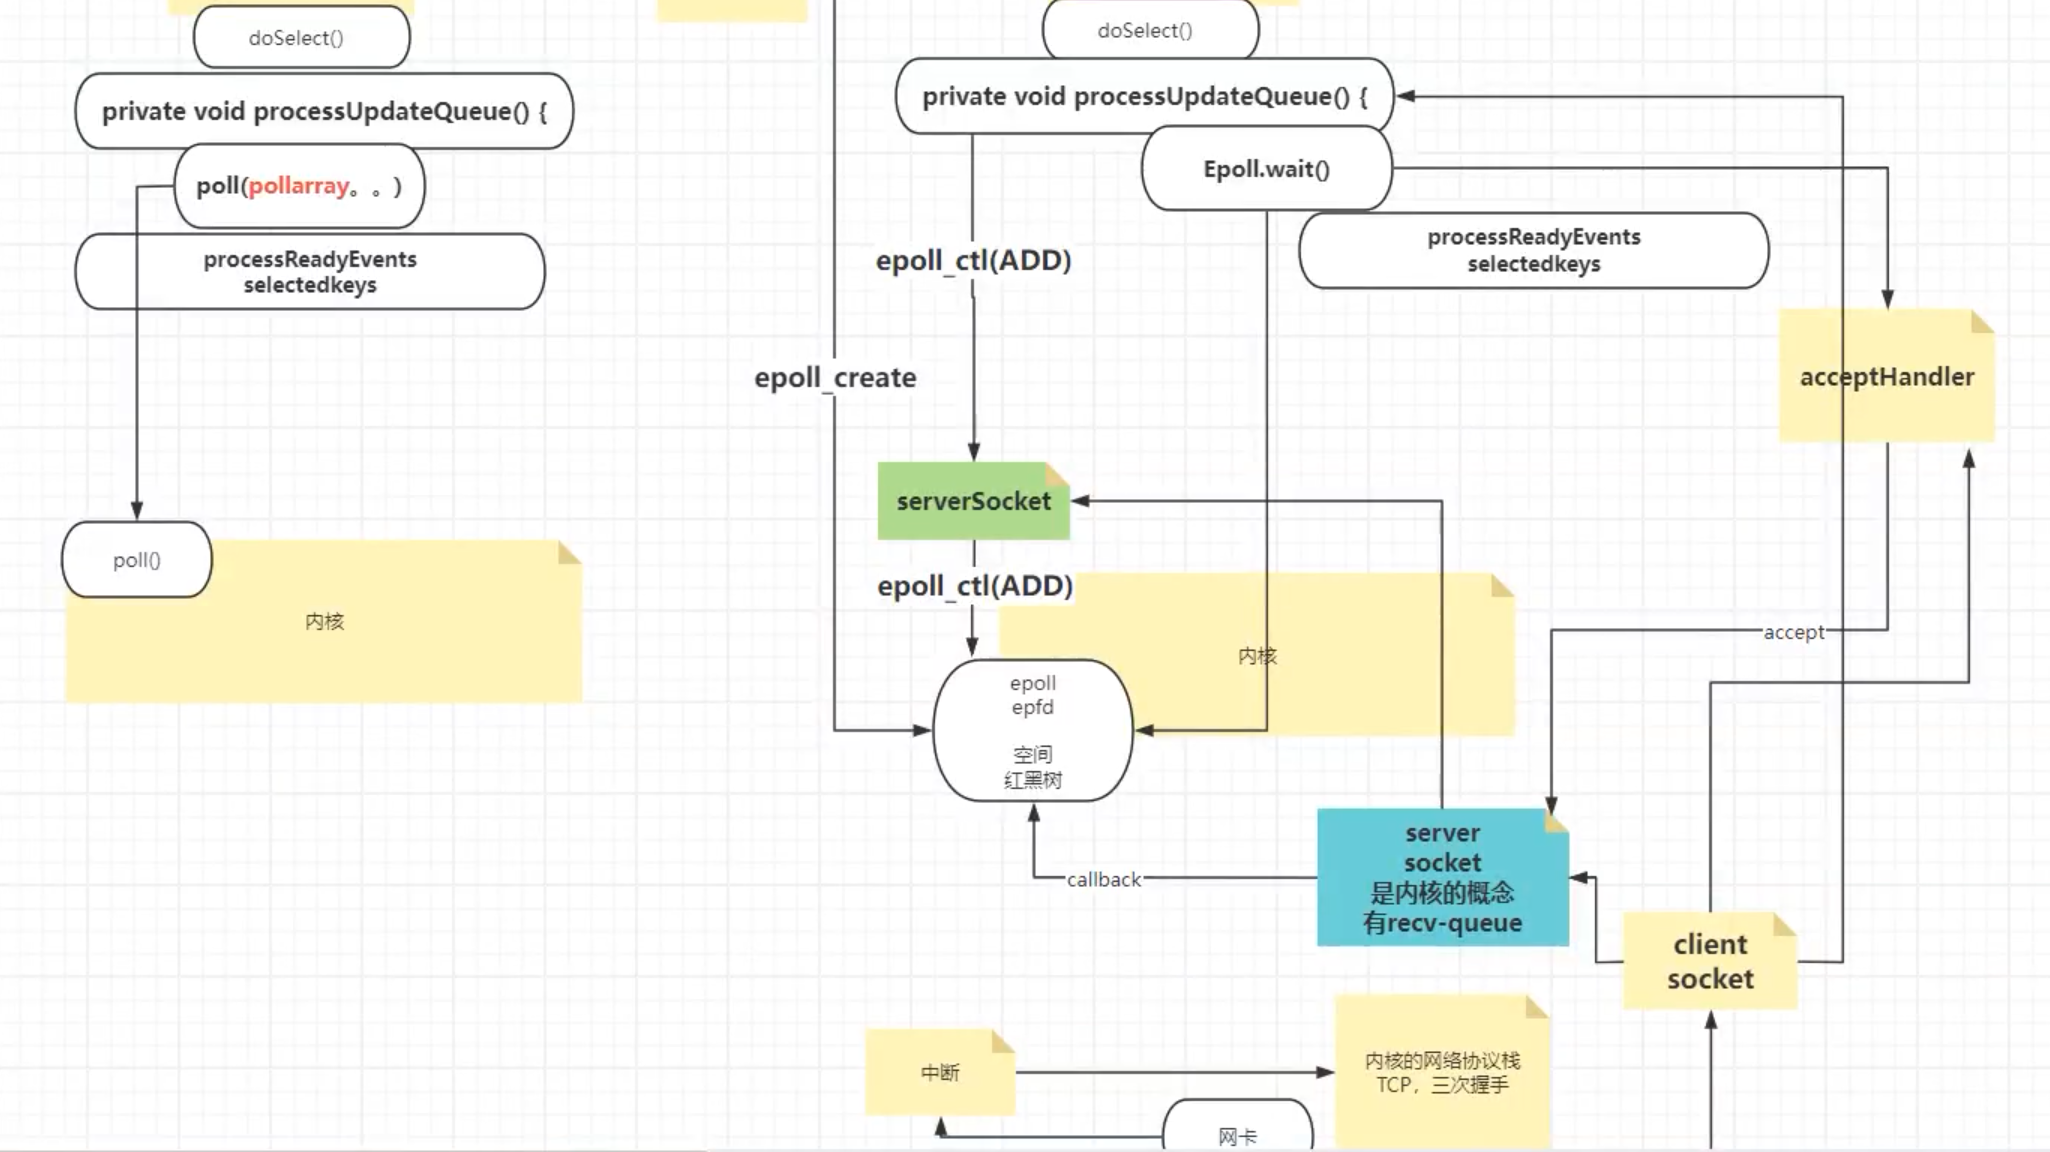Click the 内核的网络协议栈 TCP note

click(x=1441, y=1073)
